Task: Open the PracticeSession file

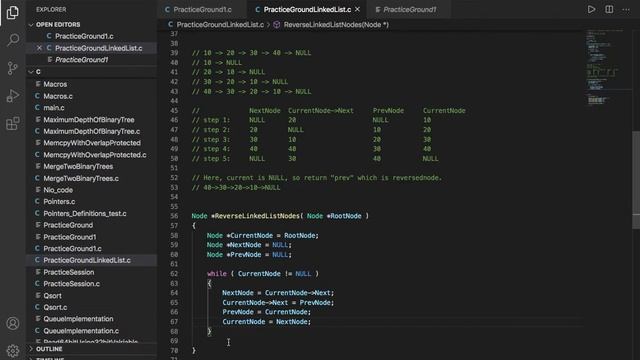Action: pyautogui.click(x=69, y=272)
